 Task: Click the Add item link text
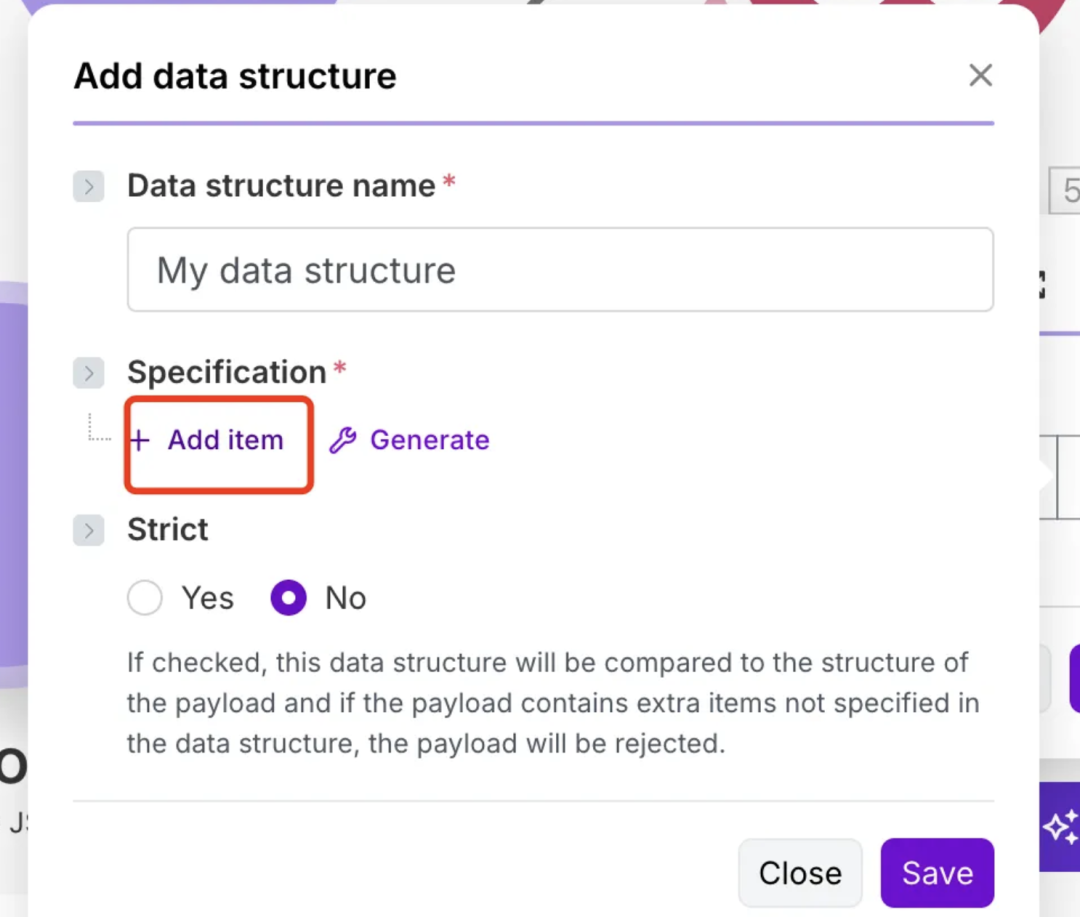[225, 441]
